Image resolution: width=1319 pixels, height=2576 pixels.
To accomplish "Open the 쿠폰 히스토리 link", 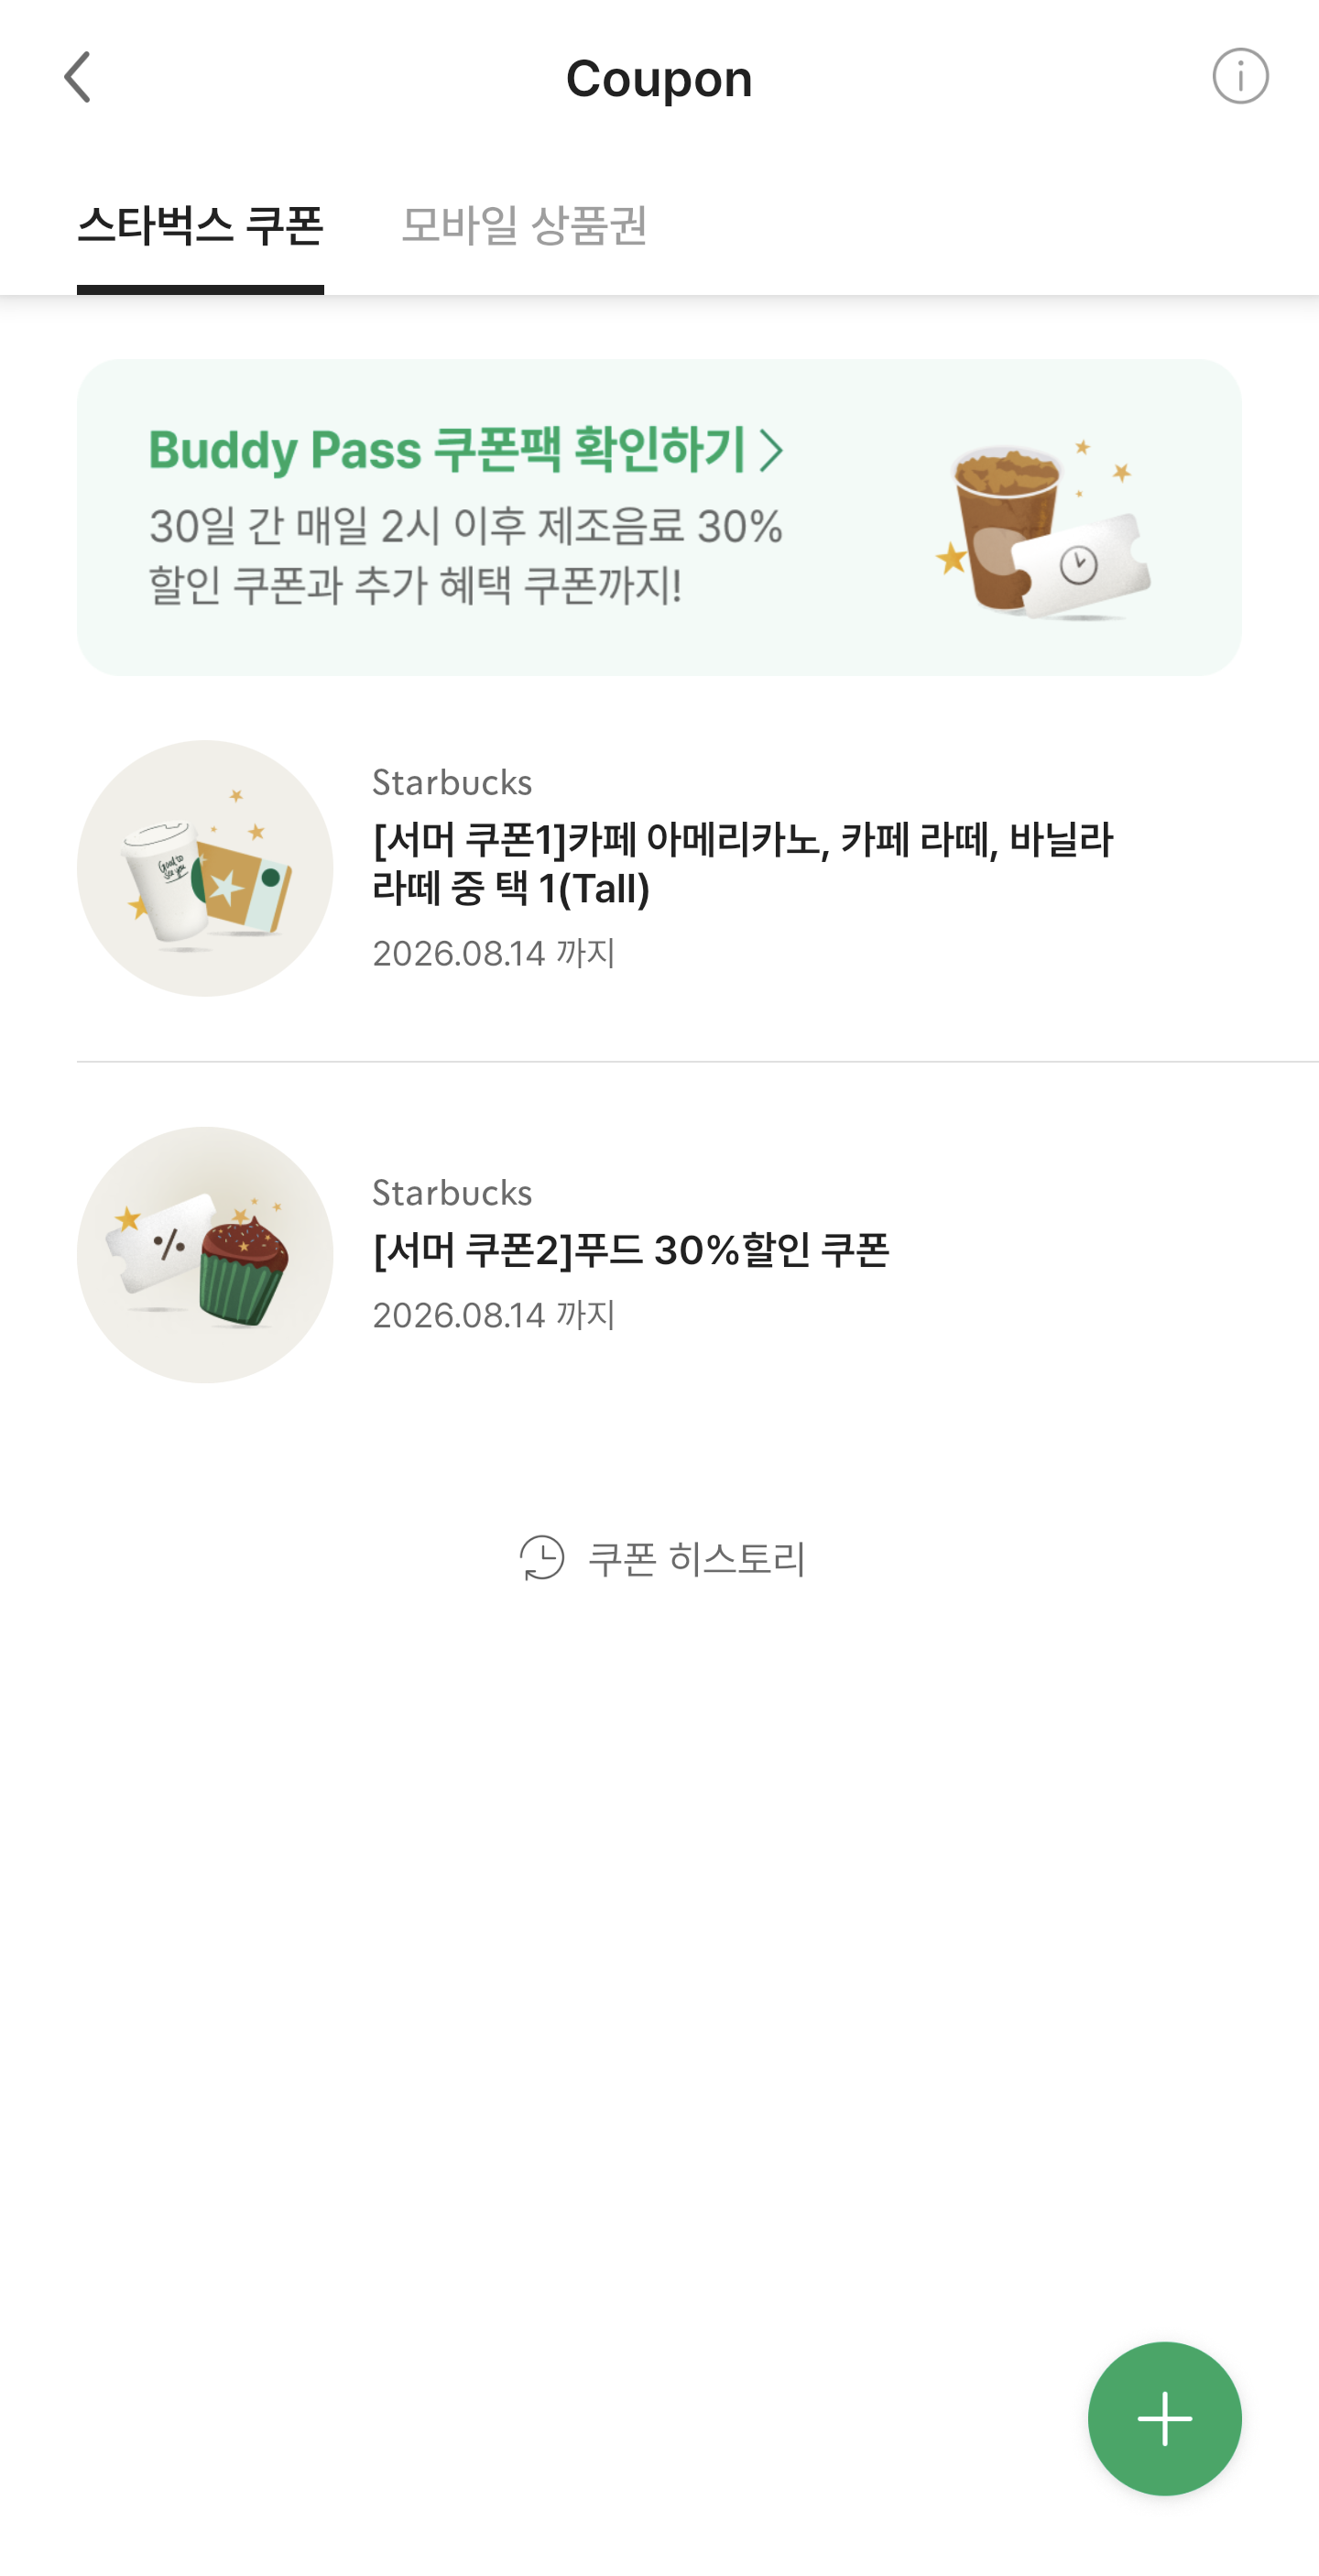I will [x=696, y=1558].
